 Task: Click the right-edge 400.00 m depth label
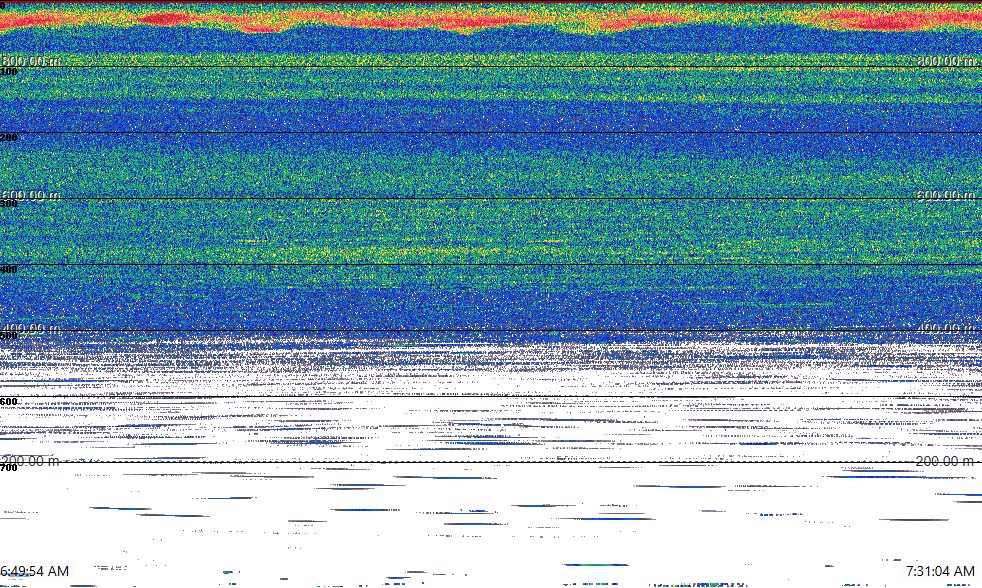944,328
